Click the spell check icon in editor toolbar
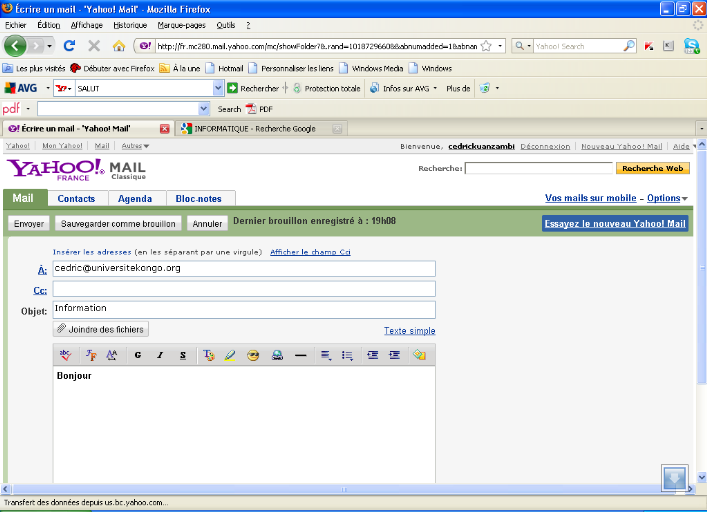707x512 pixels. click(65, 355)
